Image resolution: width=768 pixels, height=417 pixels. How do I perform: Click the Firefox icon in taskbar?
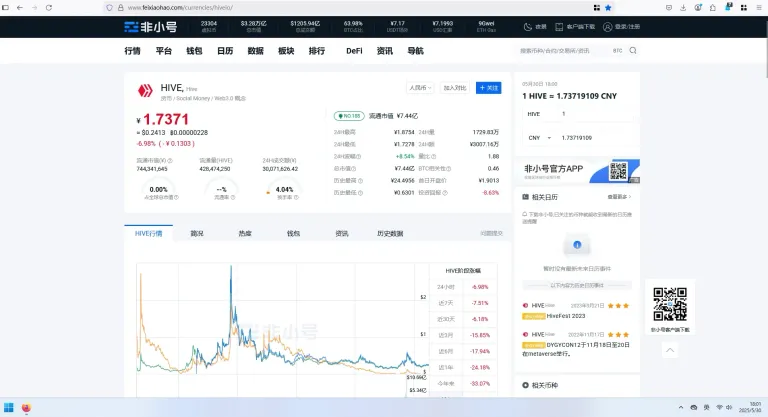point(26,408)
